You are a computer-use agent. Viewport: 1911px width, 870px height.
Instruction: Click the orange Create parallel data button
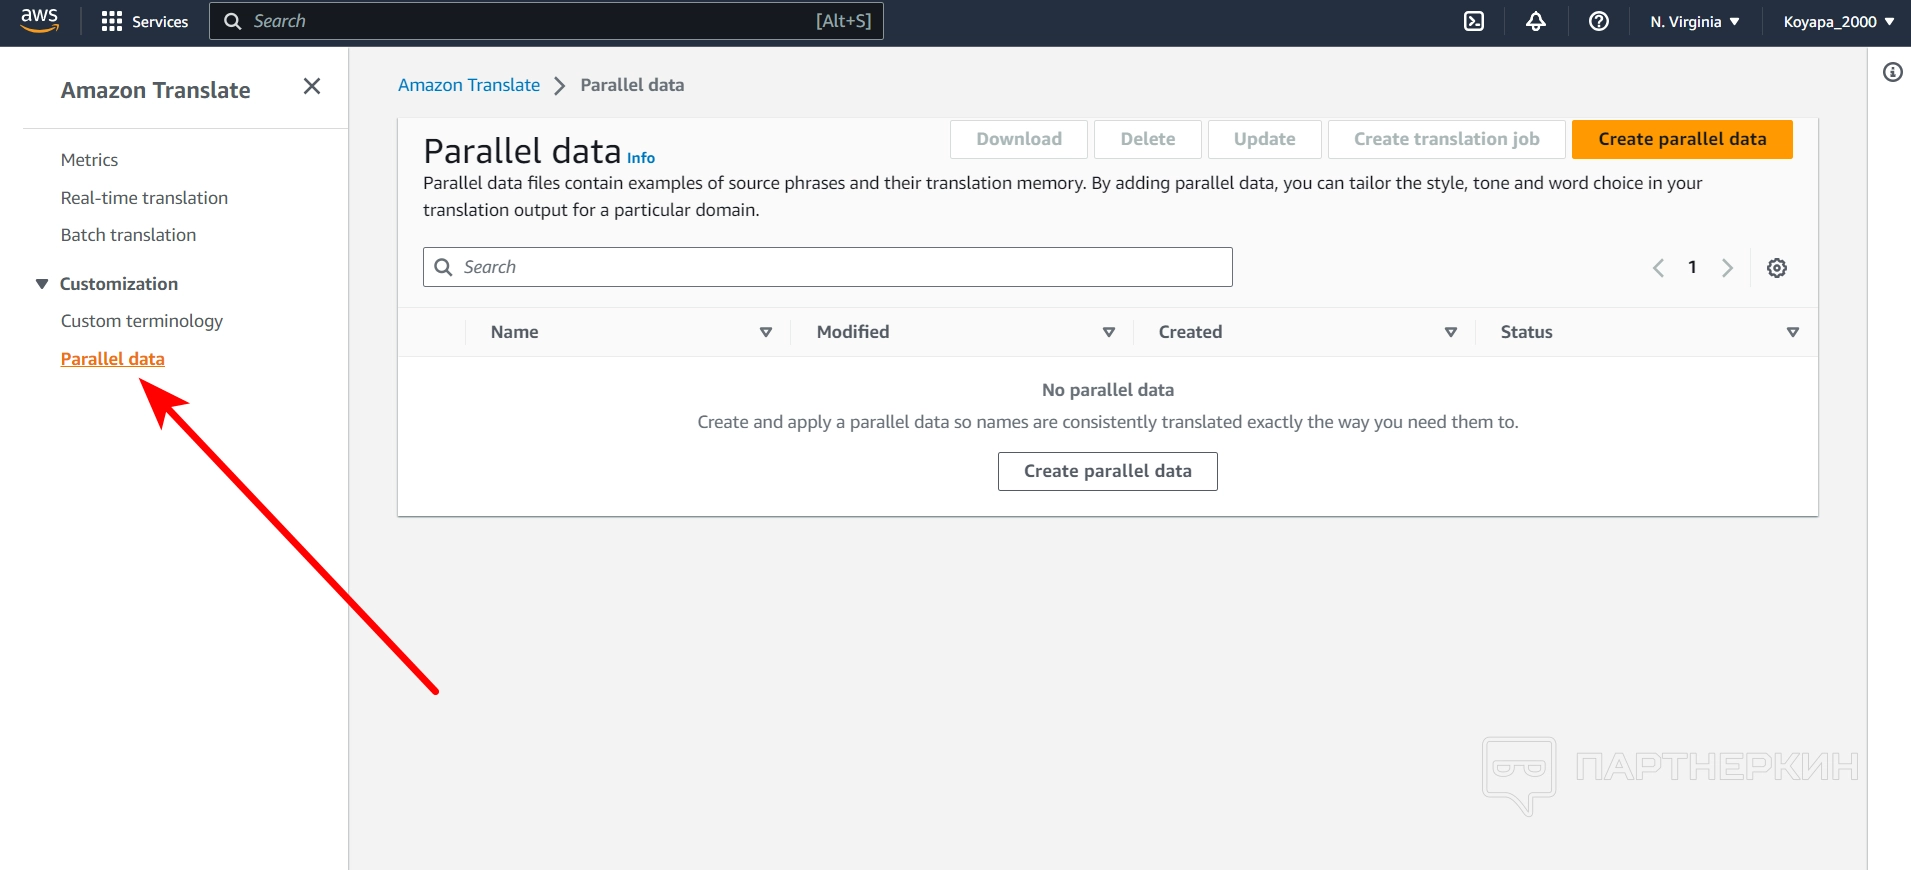coord(1682,139)
